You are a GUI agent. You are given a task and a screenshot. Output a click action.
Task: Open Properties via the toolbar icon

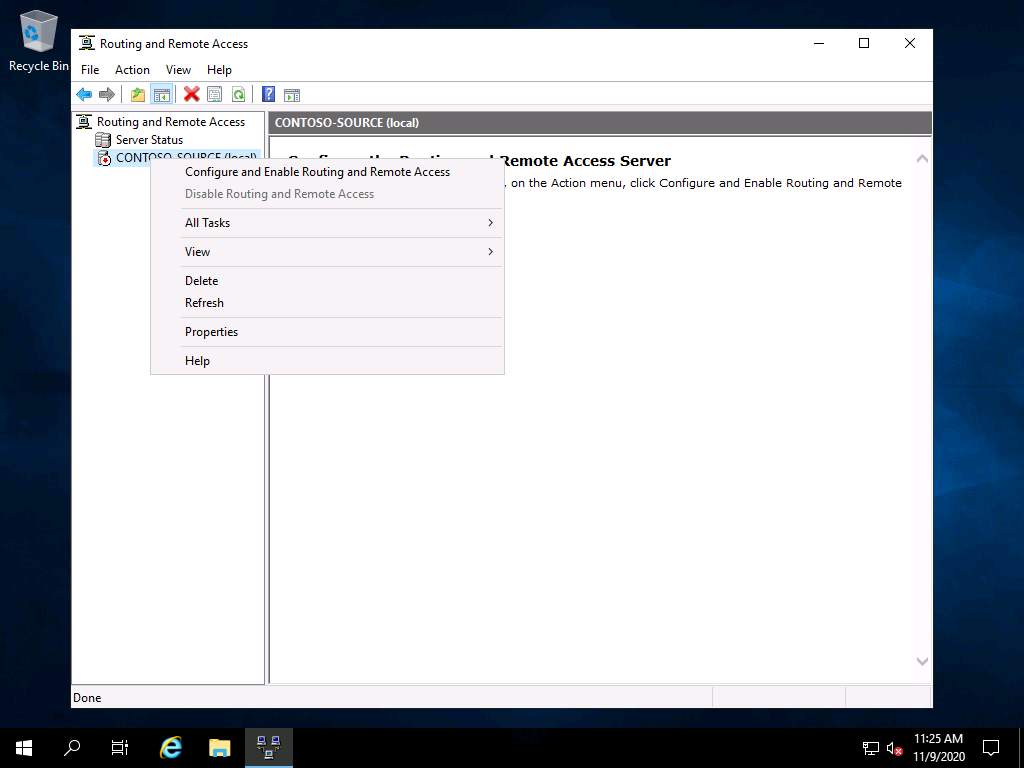pos(214,95)
